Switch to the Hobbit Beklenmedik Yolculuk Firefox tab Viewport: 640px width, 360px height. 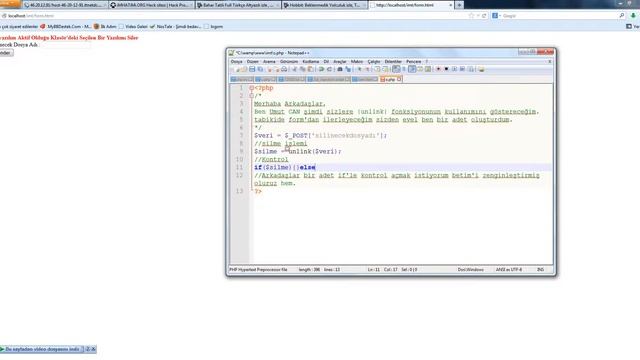[324, 5]
